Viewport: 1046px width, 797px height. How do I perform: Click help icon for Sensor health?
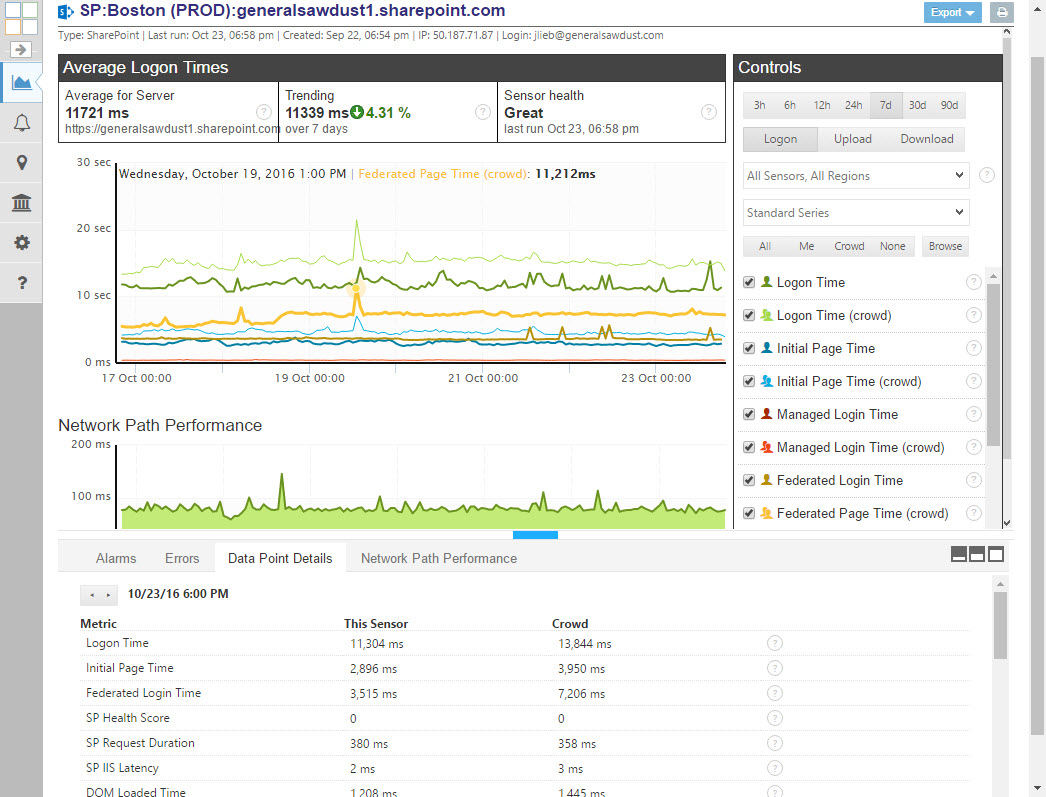pos(709,112)
